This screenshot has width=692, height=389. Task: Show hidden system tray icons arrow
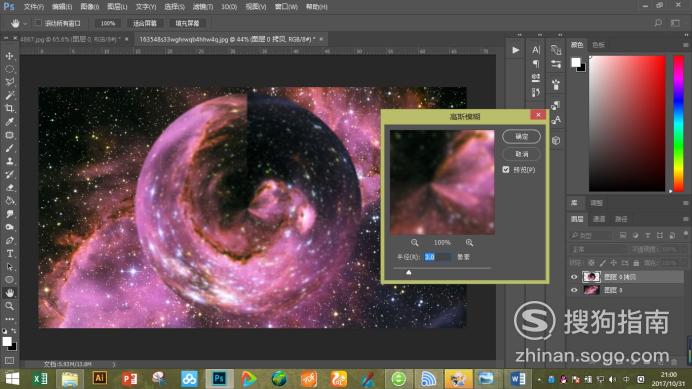coord(539,379)
